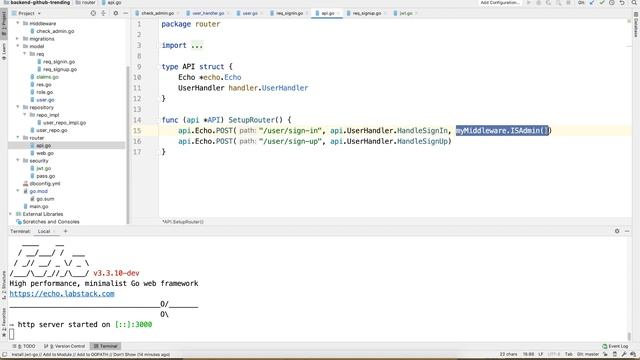This screenshot has height=360, width=640.
Task: Click the tool windows quick-access icon bottom-left
Action: (x=4, y=355)
